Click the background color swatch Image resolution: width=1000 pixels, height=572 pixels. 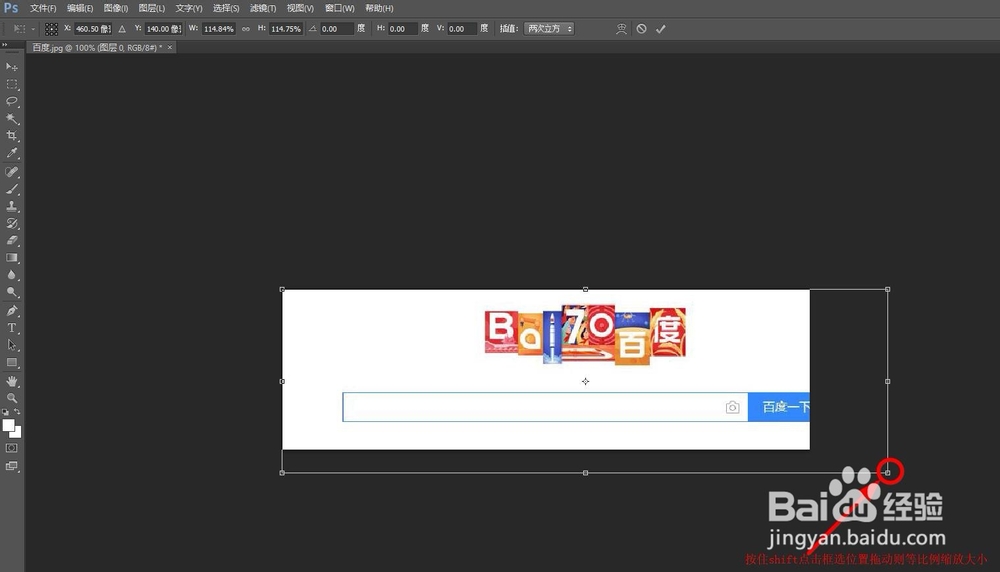pyautogui.click(x=18, y=434)
